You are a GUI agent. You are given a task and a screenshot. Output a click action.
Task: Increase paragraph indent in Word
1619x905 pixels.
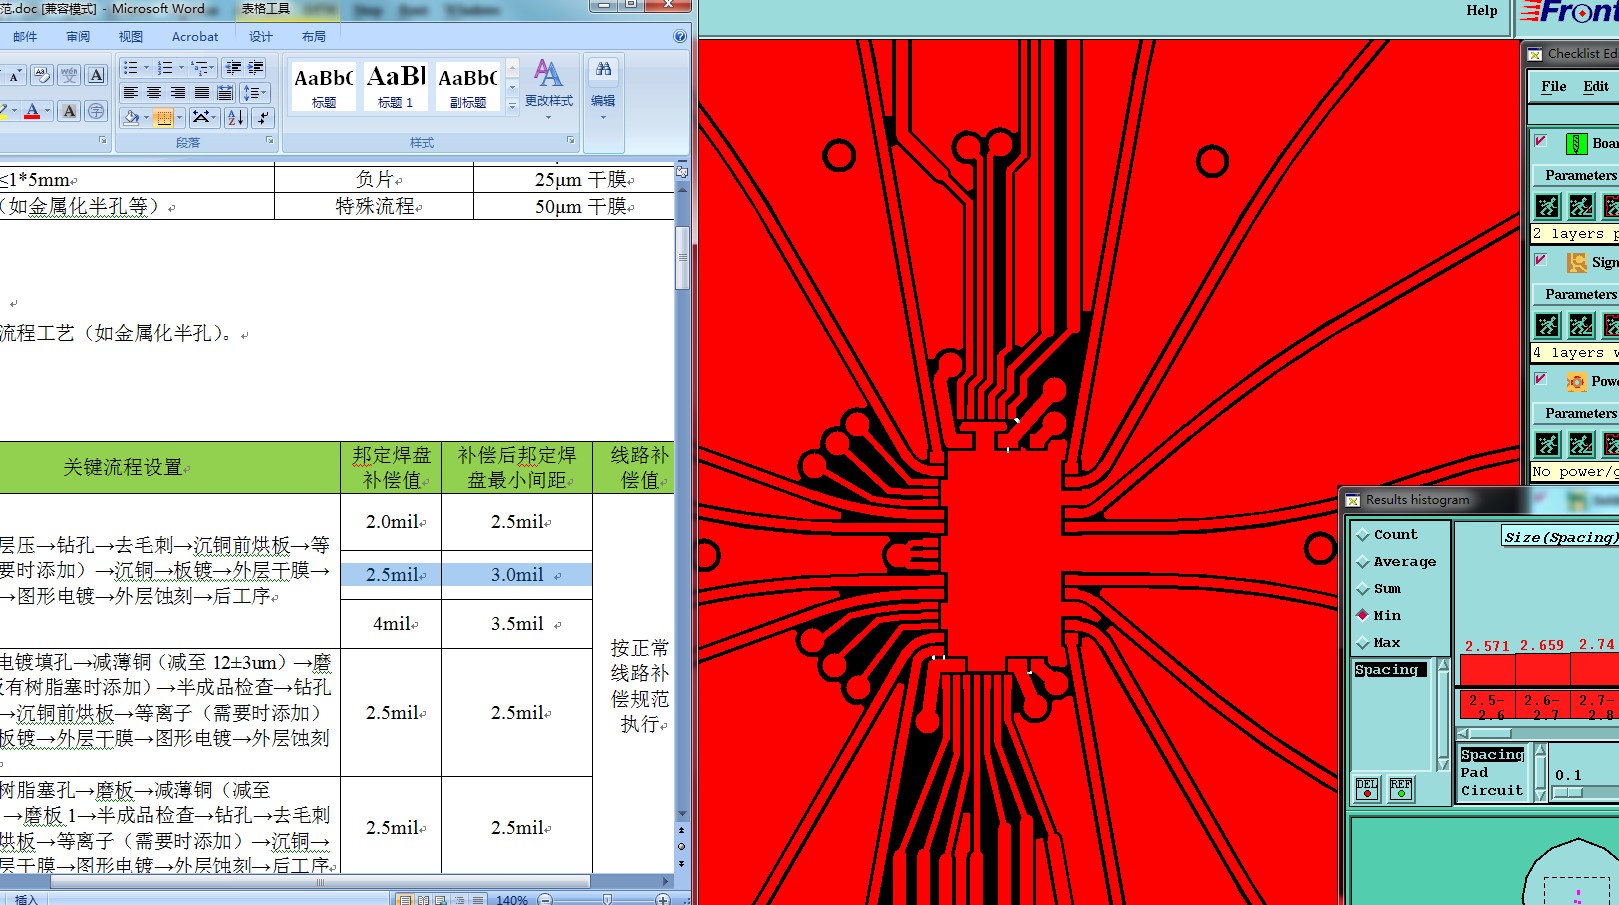pos(256,68)
